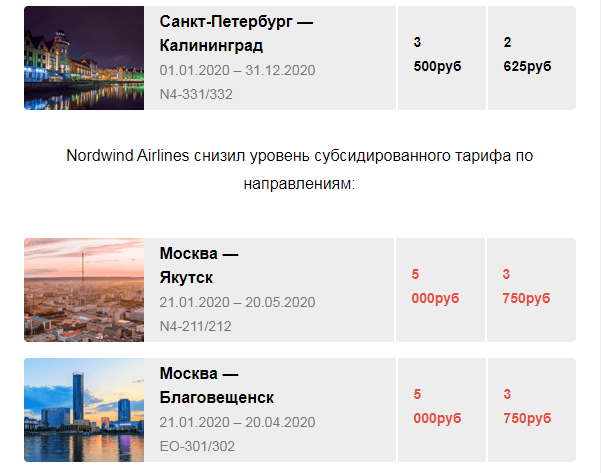The height and width of the screenshot is (473, 601).
Task: Click the Санкт-Петербург — Калининград route title
Action: [x=236, y=34]
